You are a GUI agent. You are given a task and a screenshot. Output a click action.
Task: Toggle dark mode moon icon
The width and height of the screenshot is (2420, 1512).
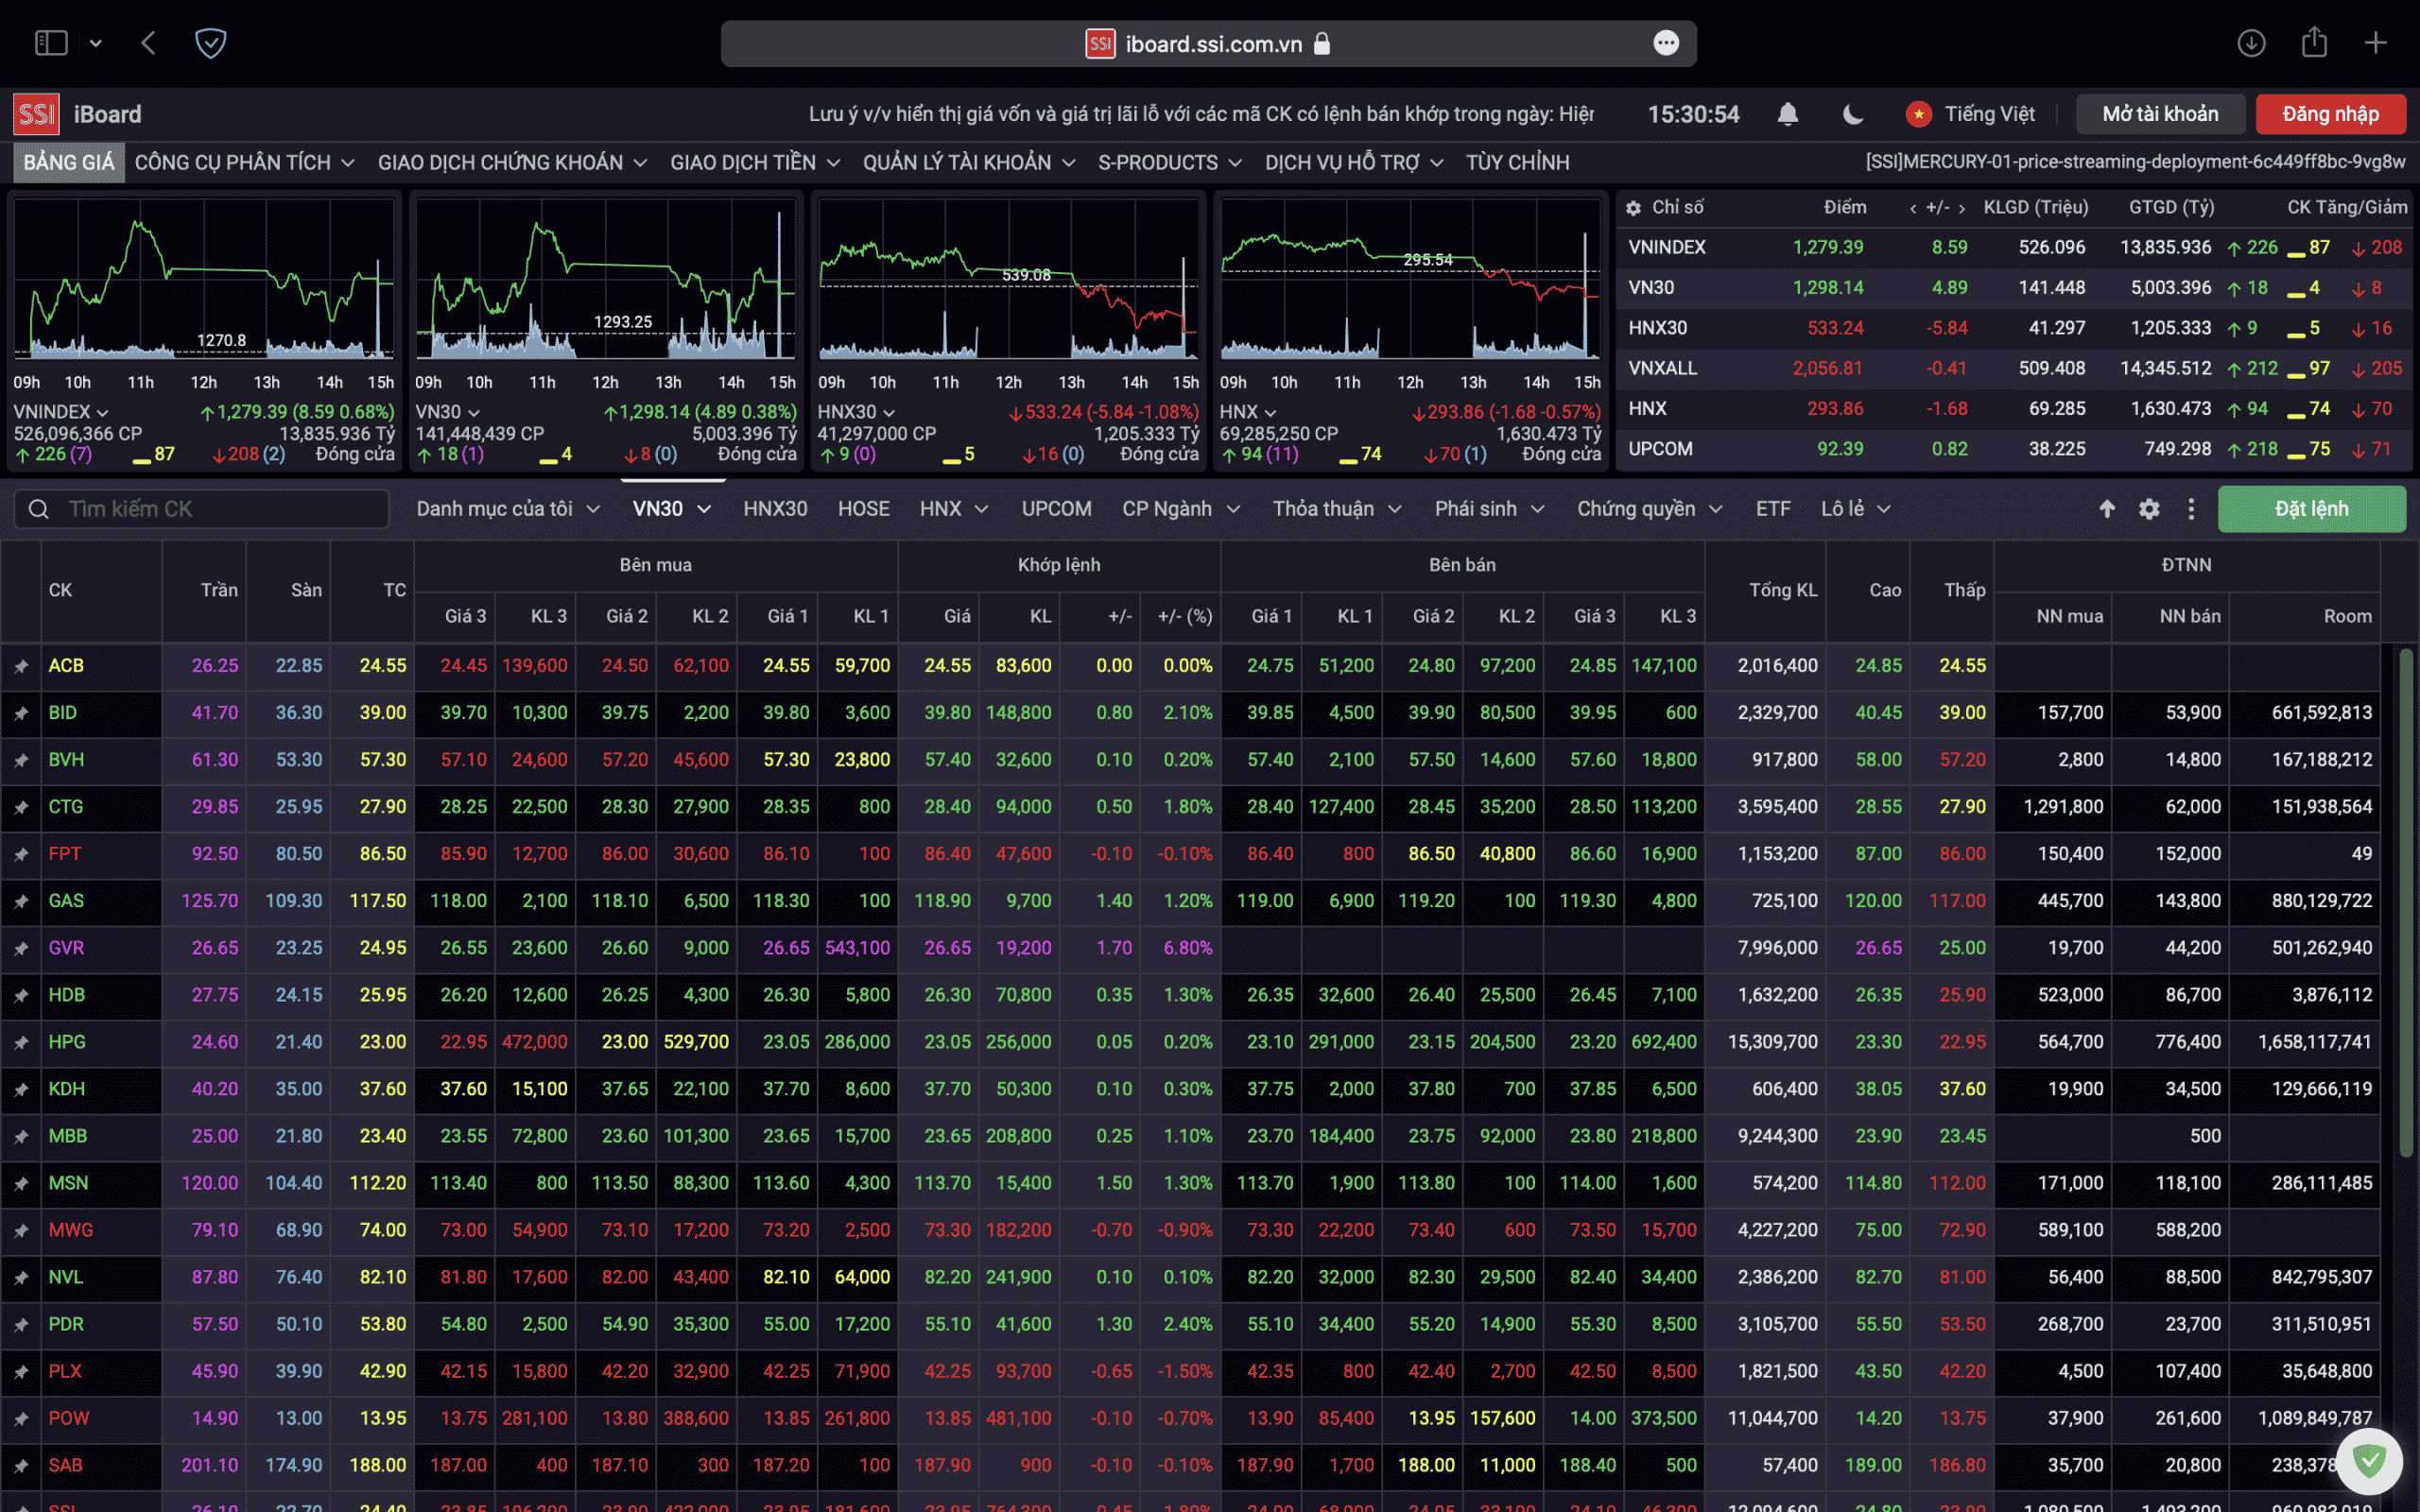[1853, 114]
